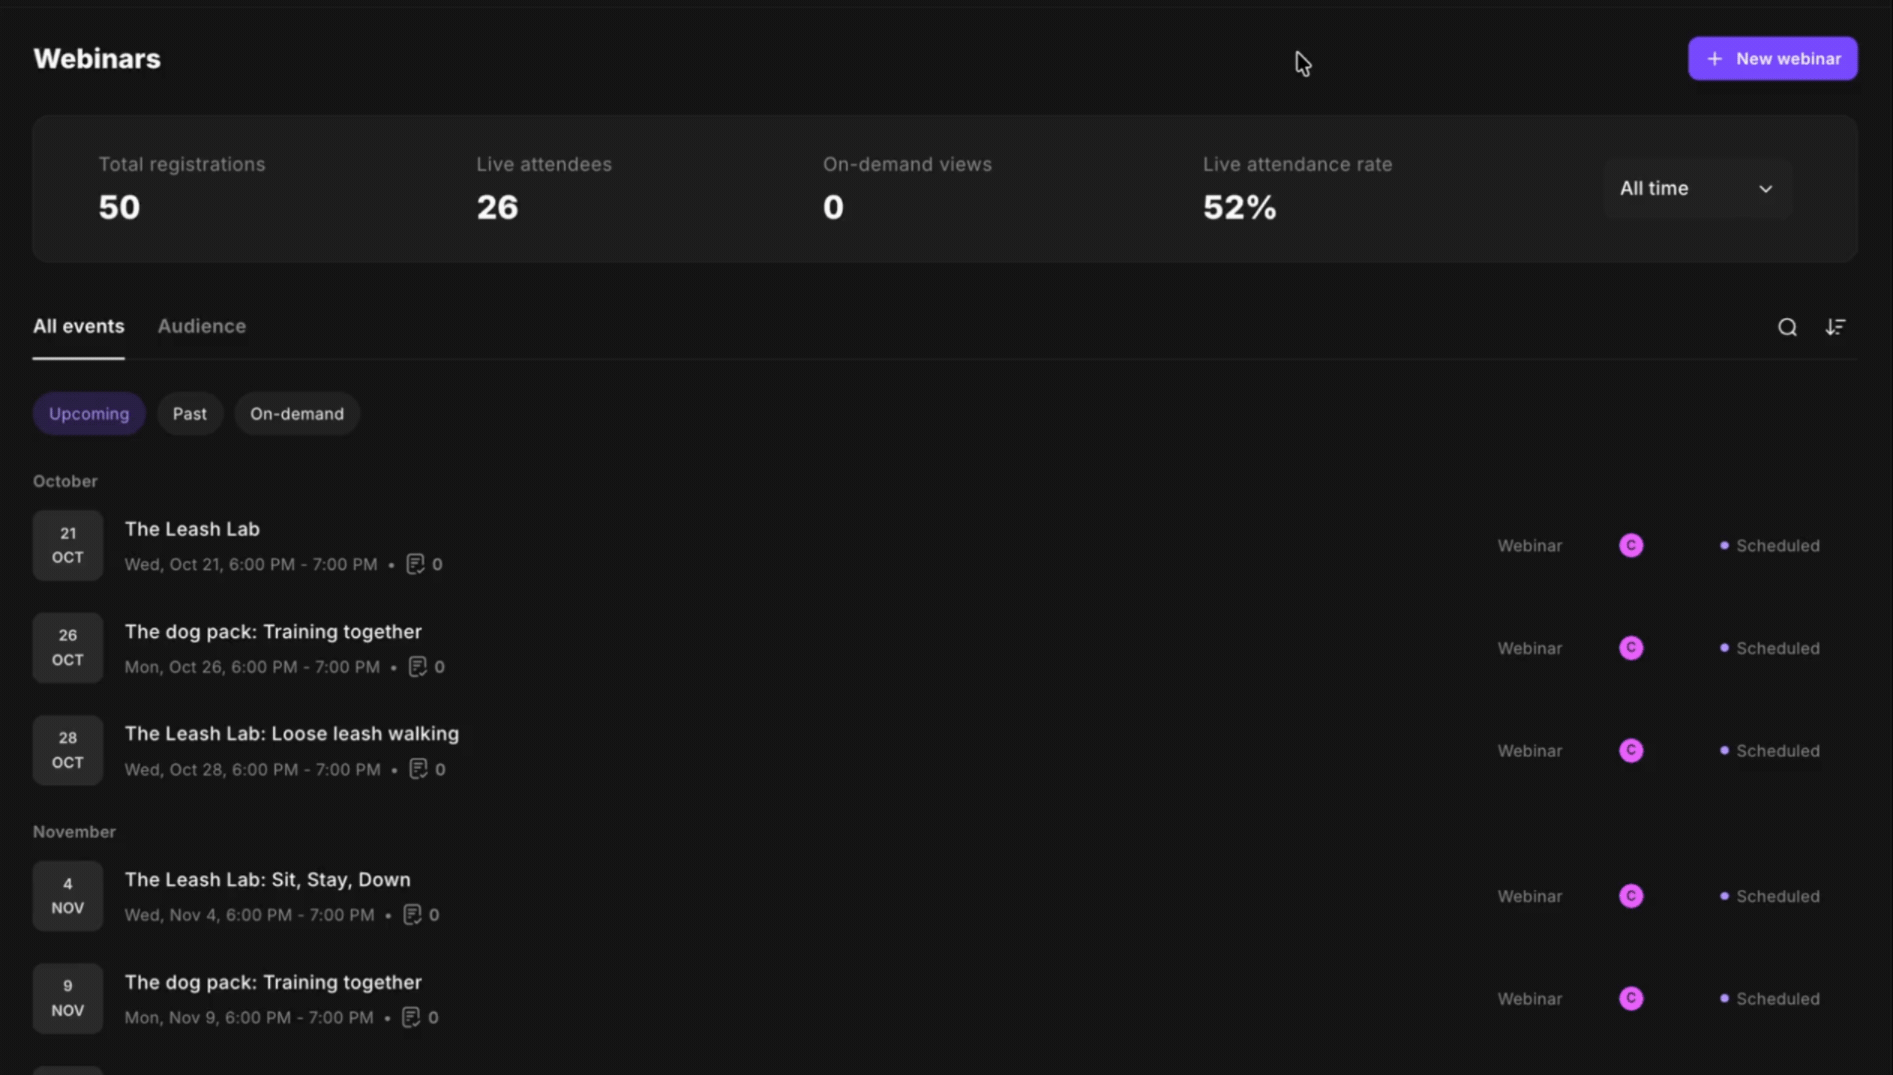Open Nov 9 The dog pack: Training together
The image size is (1893, 1075).
(x=273, y=982)
